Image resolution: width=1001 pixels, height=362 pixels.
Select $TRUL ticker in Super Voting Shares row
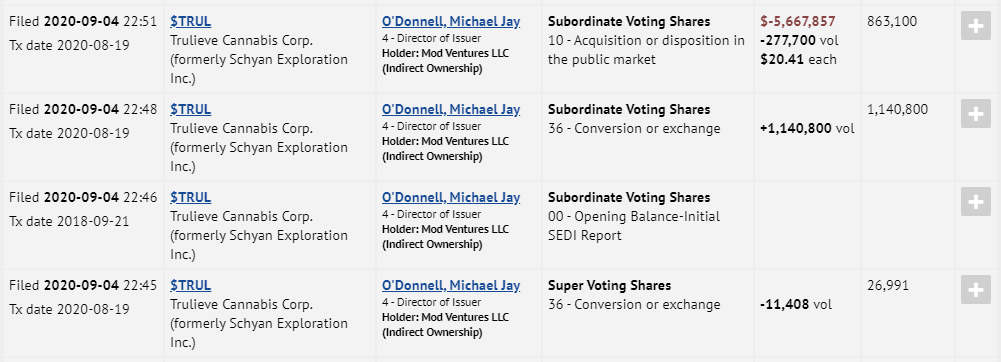coord(190,285)
